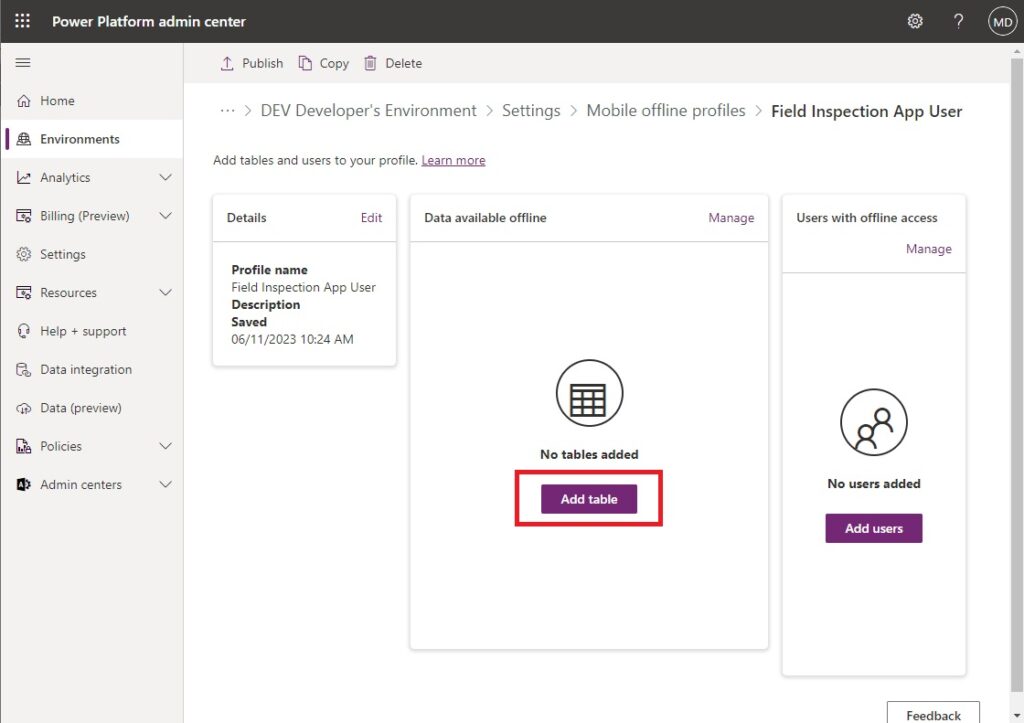The image size is (1024, 723).
Task: Open Data (preview) from the sidebar
Action: pos(78,408)
